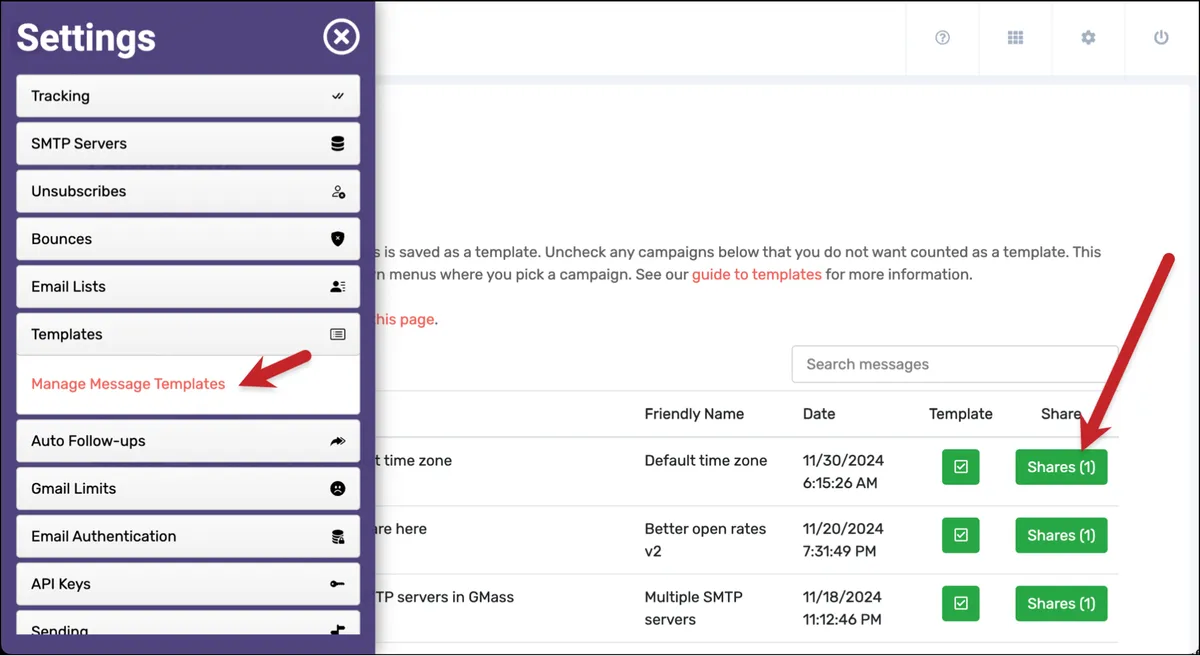Expand the Unsubscribes section

coord(188,192)
